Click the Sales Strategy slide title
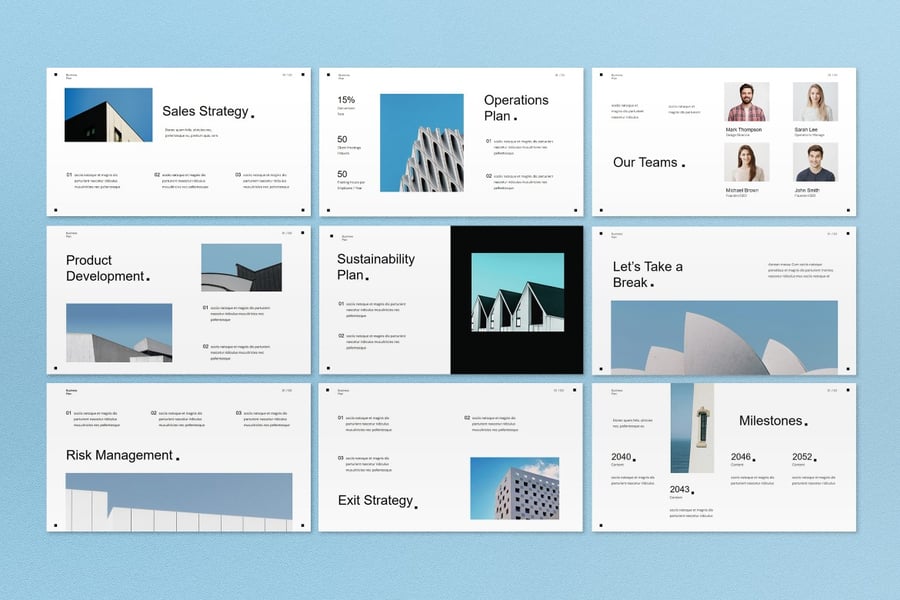900x600 pixels. click(x=205, y=112)
